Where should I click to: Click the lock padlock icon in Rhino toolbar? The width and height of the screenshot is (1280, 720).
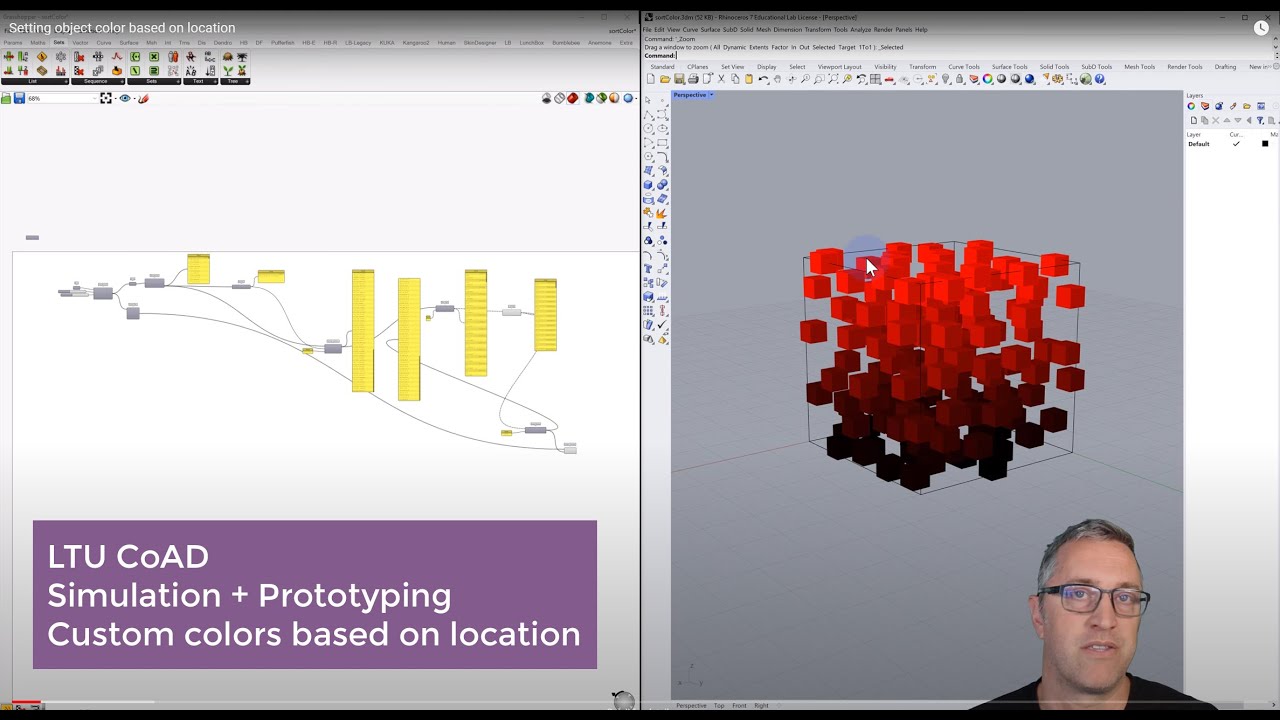pos(959,79)
